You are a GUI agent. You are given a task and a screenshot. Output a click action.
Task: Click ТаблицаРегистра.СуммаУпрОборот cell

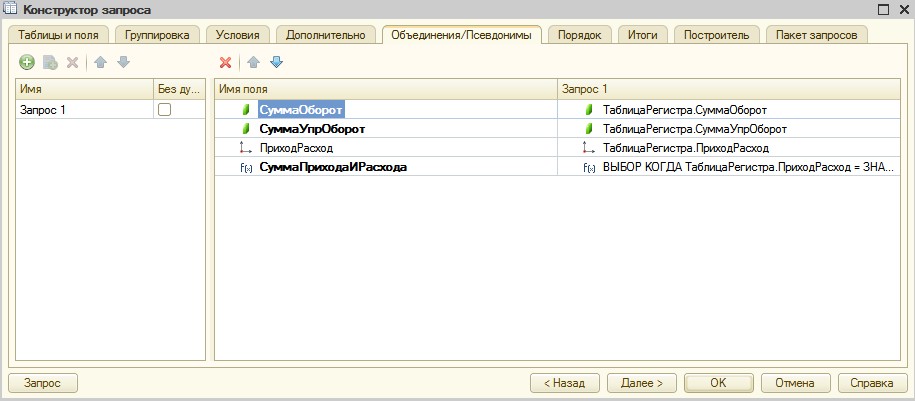pyautogui.click(x=729, y=128)
